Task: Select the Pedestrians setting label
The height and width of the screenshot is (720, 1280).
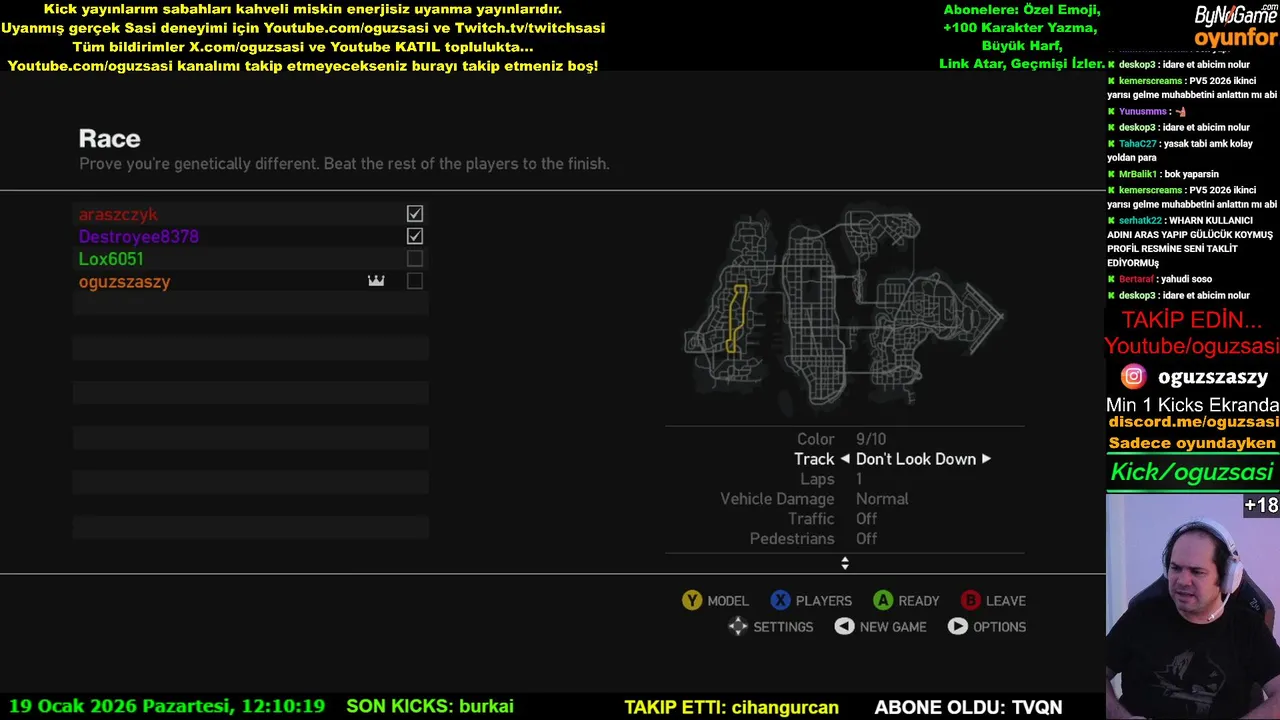Action: (792, 539)
